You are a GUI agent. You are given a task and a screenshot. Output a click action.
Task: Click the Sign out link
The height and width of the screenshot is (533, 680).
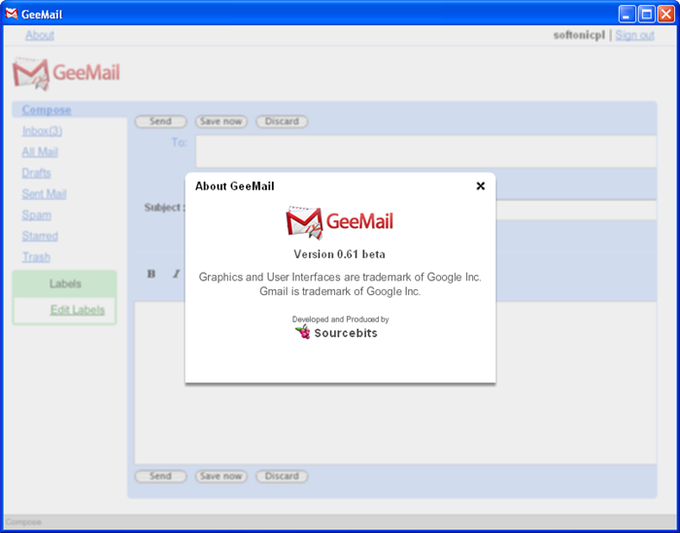(x=634, y=35)
